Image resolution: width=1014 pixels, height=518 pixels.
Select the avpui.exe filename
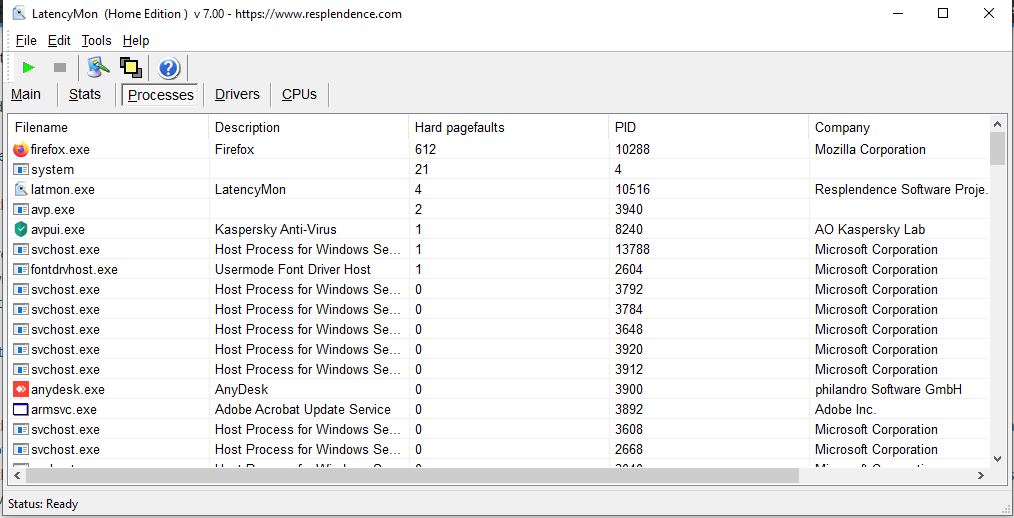click(58, 230)
